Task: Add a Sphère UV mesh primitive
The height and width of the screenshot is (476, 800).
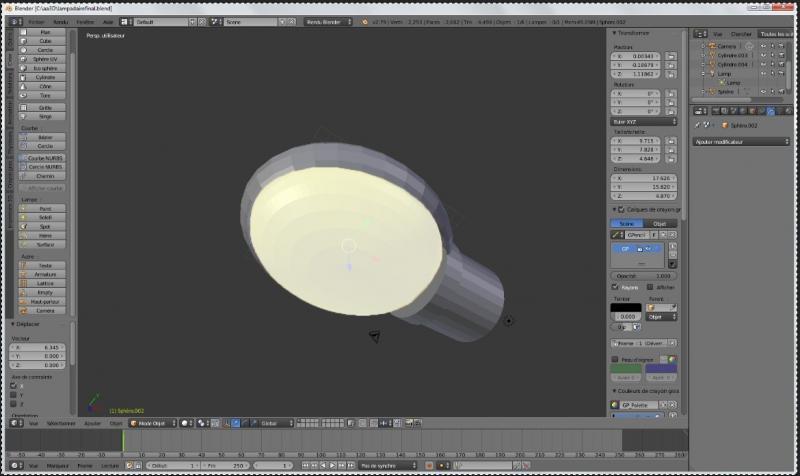Action: (45, 58)
